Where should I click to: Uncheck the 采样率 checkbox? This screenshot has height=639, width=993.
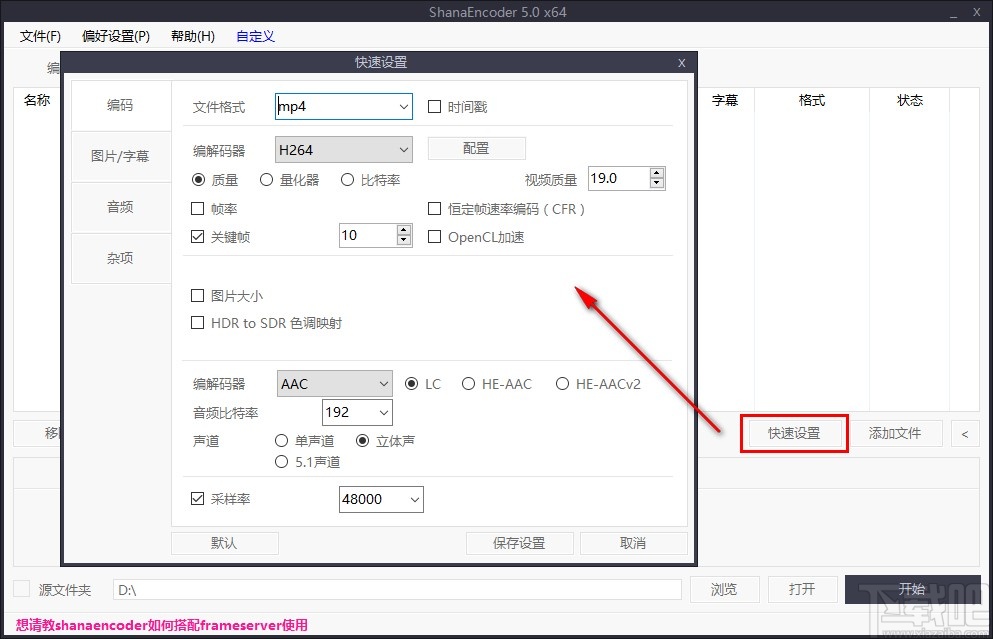coord(198,498)
